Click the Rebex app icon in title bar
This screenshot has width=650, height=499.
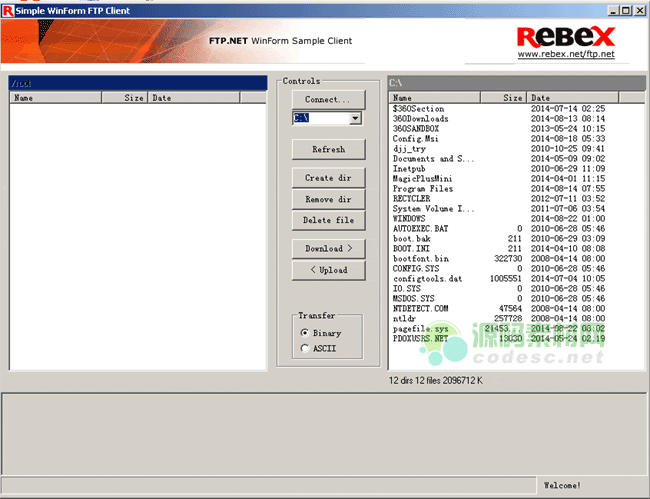click(x=8, y=9)
